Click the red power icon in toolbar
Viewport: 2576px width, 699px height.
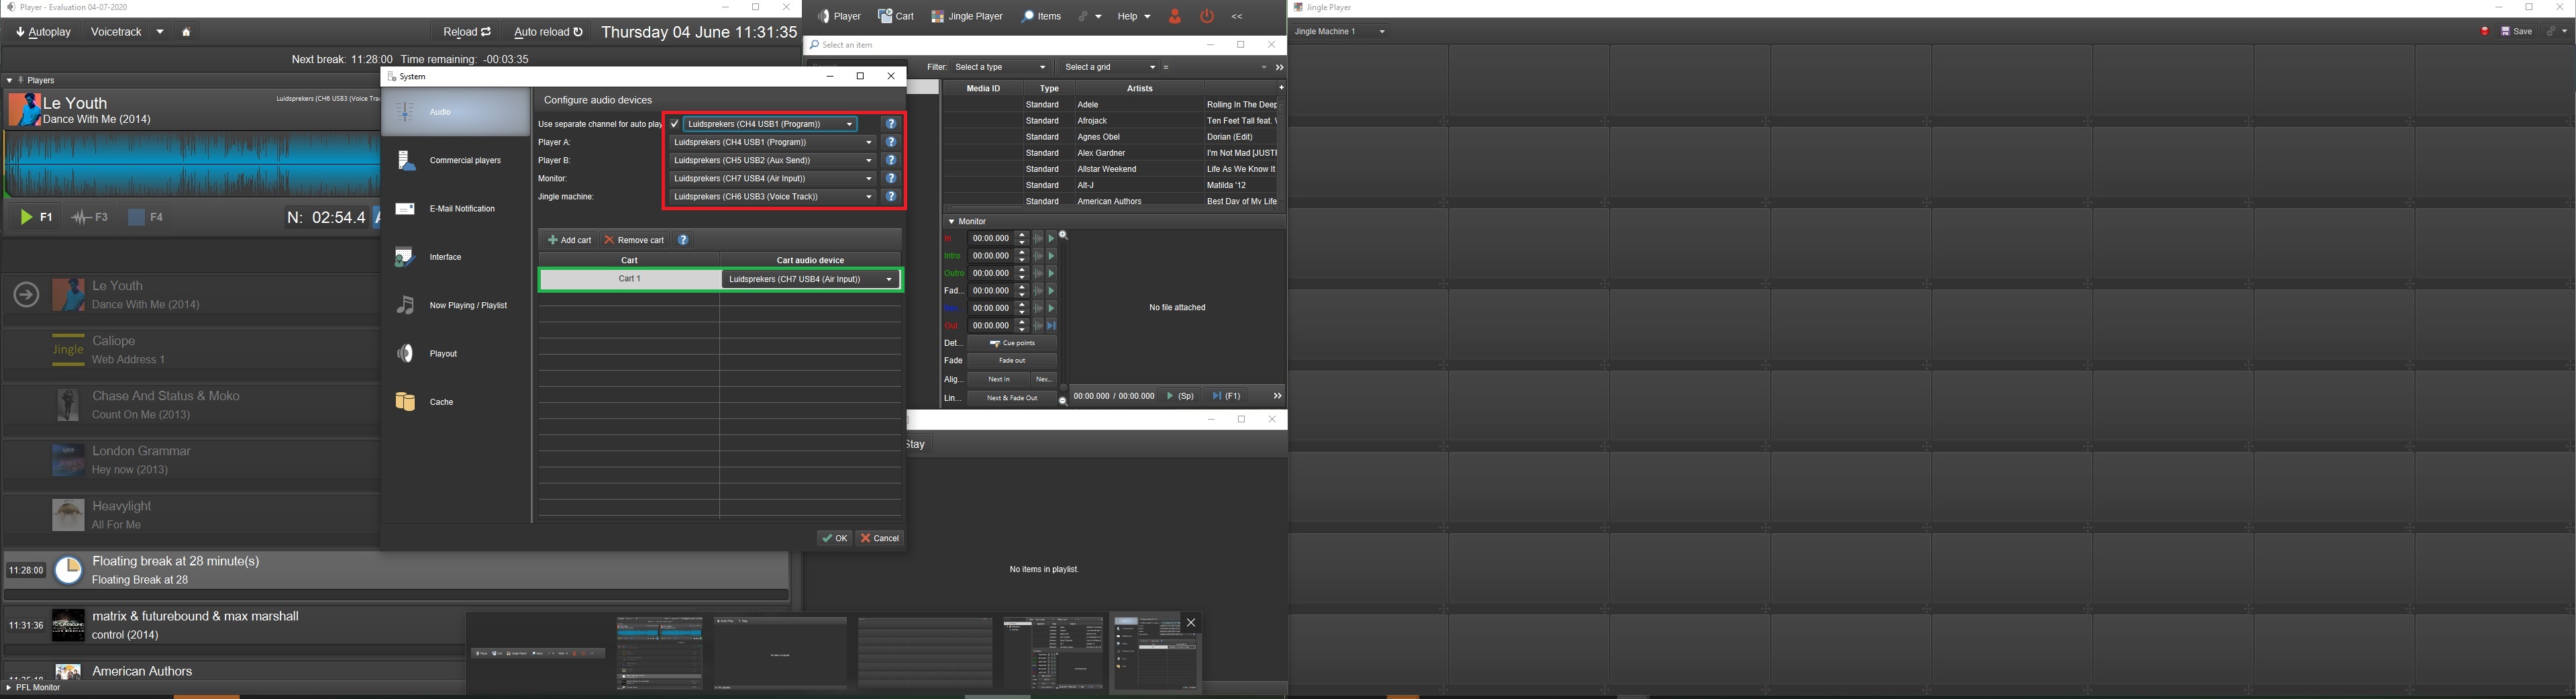(1207, 16)
